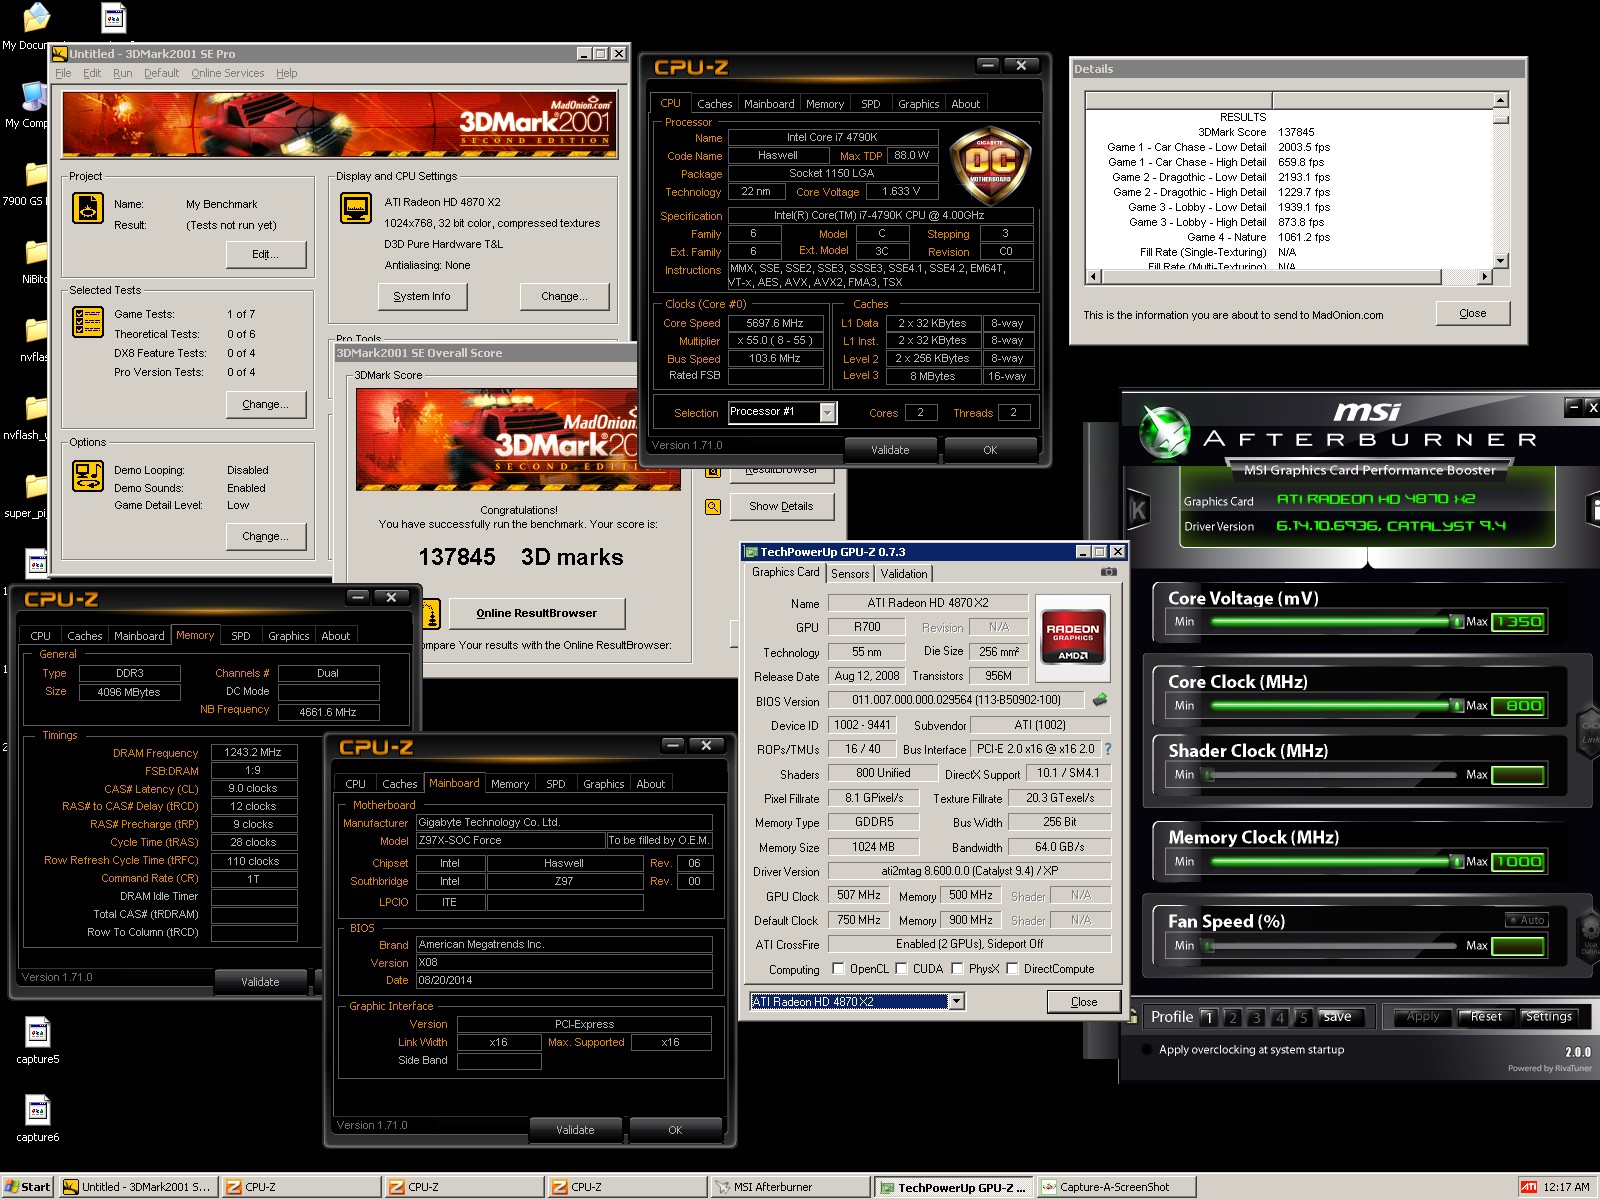Screen dimensions: 1600x1200
Task: Click Details horizontal scroll left arrow
Action: click(x=1093, y=276)
